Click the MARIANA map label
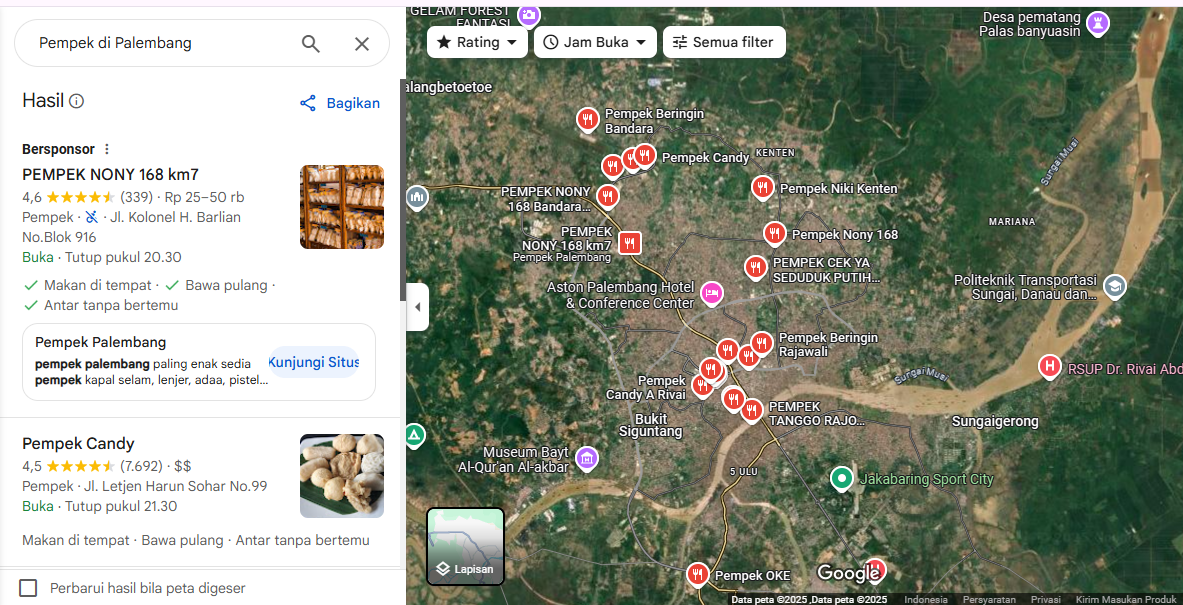Viewport: 1183px width, 605px height. pyautogui.click(x=1012, y=222)
